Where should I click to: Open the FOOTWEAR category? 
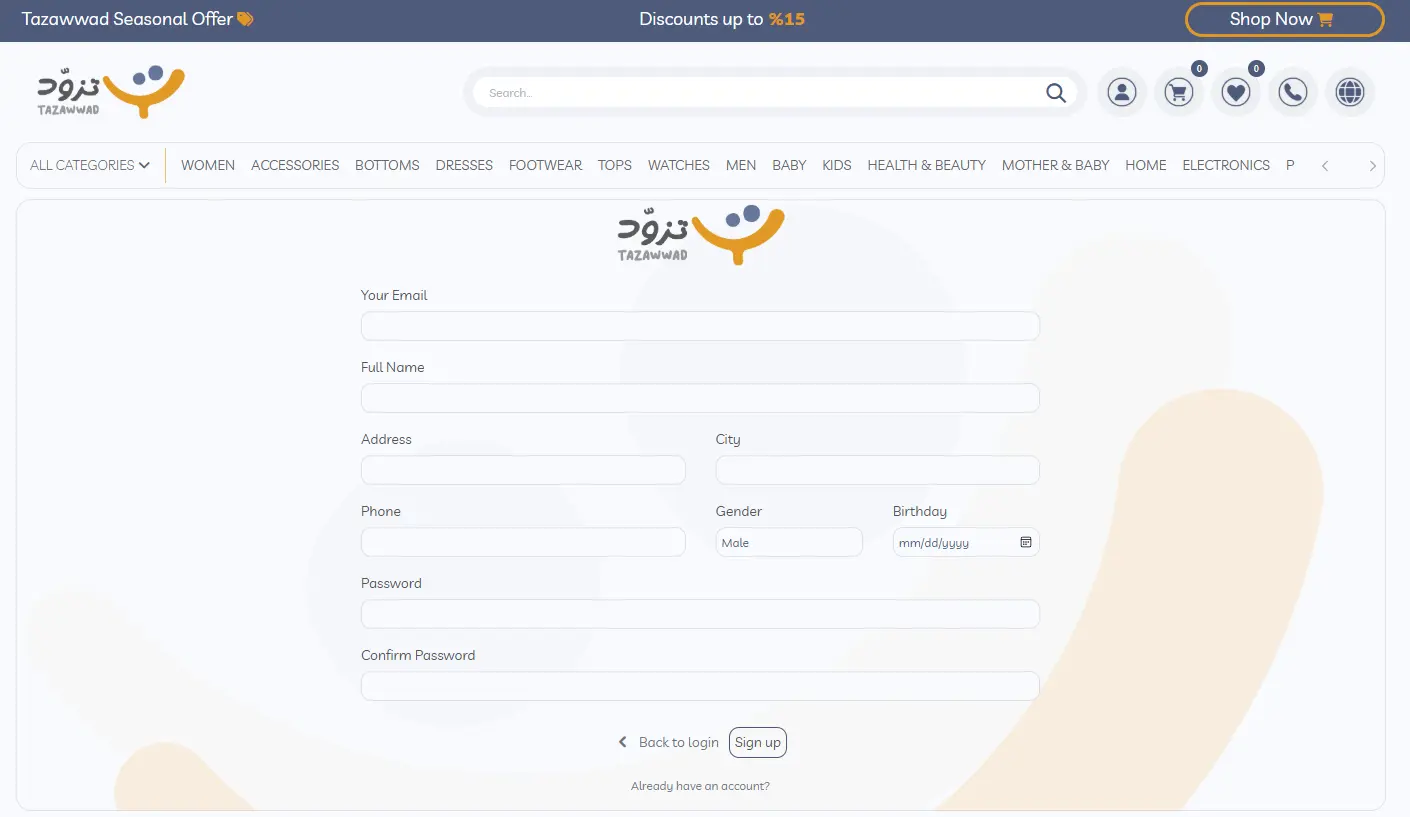545,165
